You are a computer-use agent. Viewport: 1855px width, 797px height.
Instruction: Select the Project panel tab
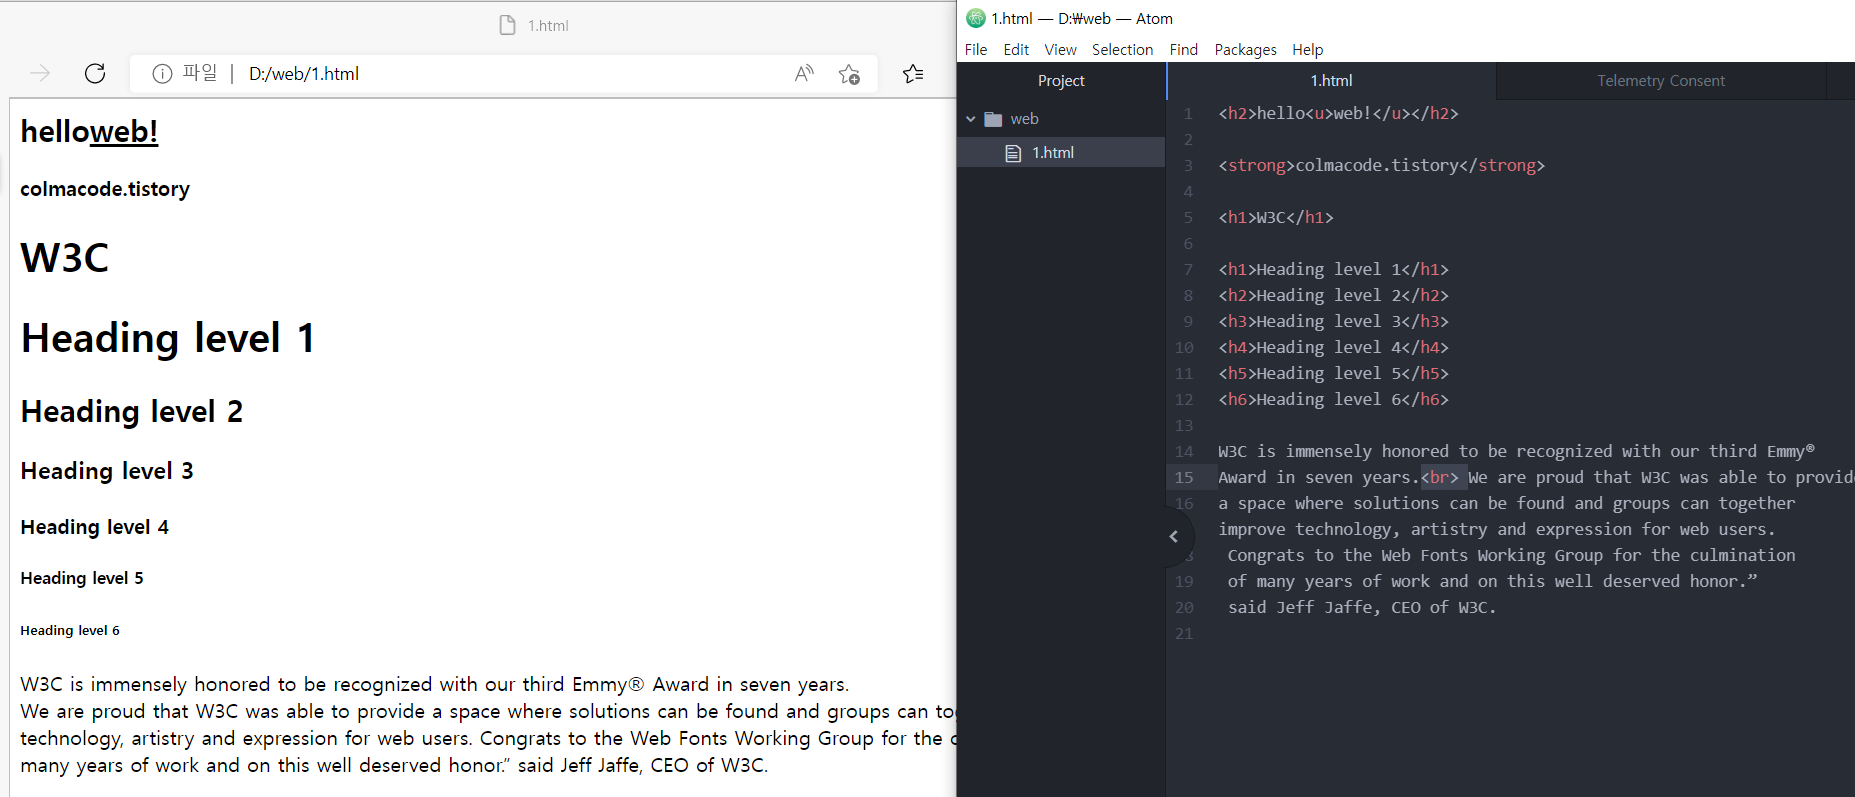[1061, 81]
